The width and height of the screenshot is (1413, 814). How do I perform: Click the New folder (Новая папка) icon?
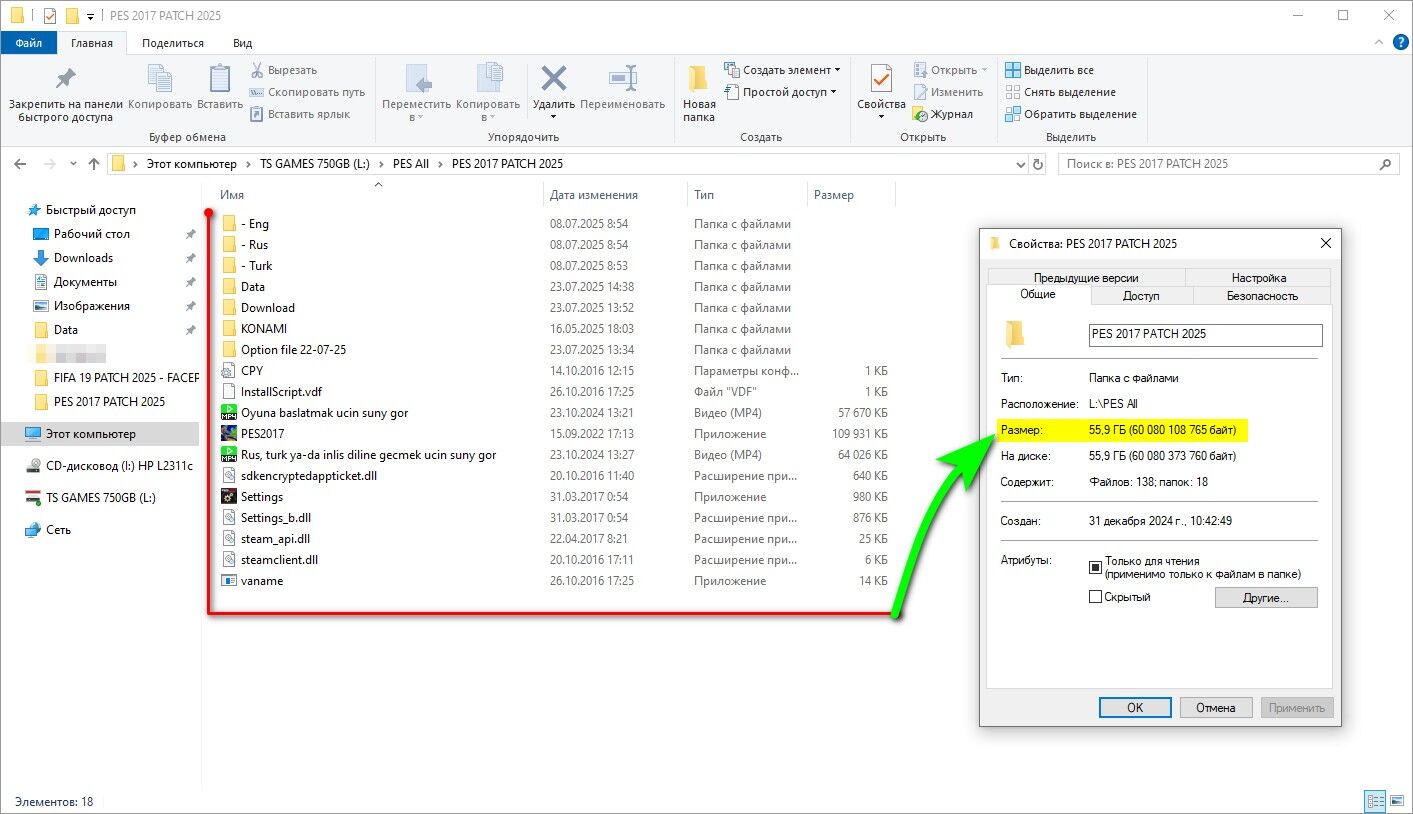click(699, 79)
